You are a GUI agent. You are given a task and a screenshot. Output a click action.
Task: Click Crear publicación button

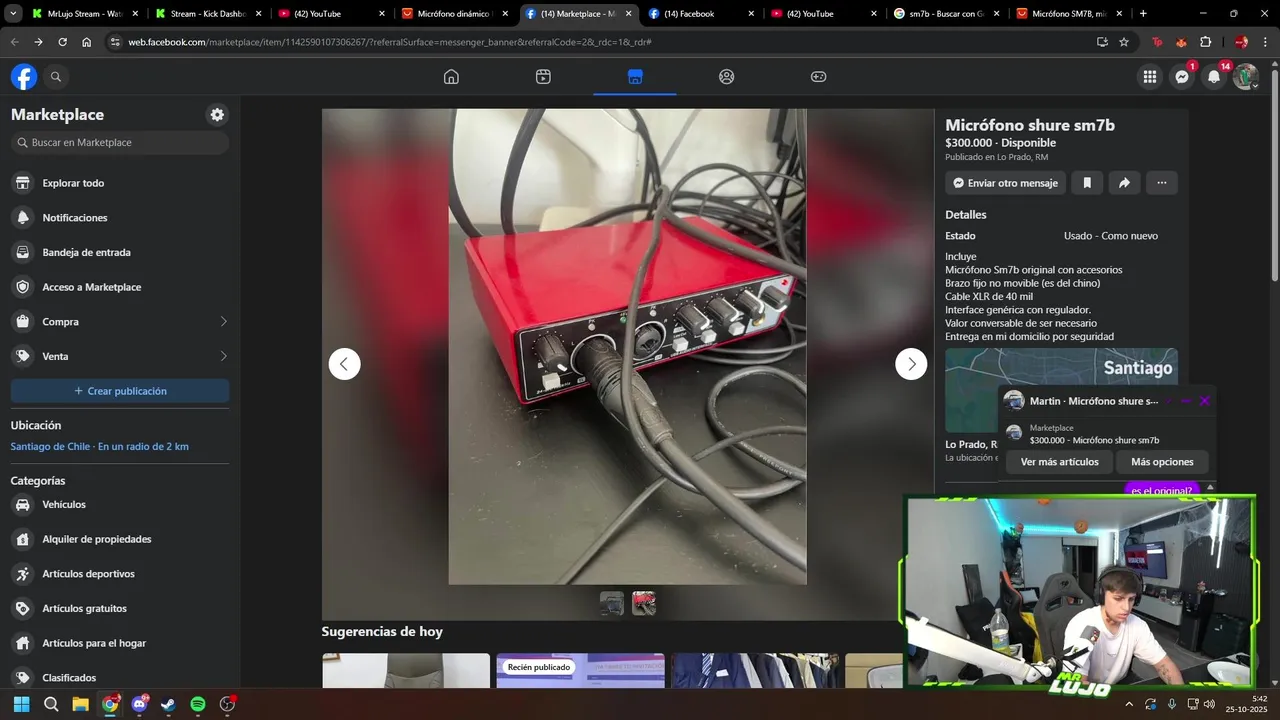(120, 391)
